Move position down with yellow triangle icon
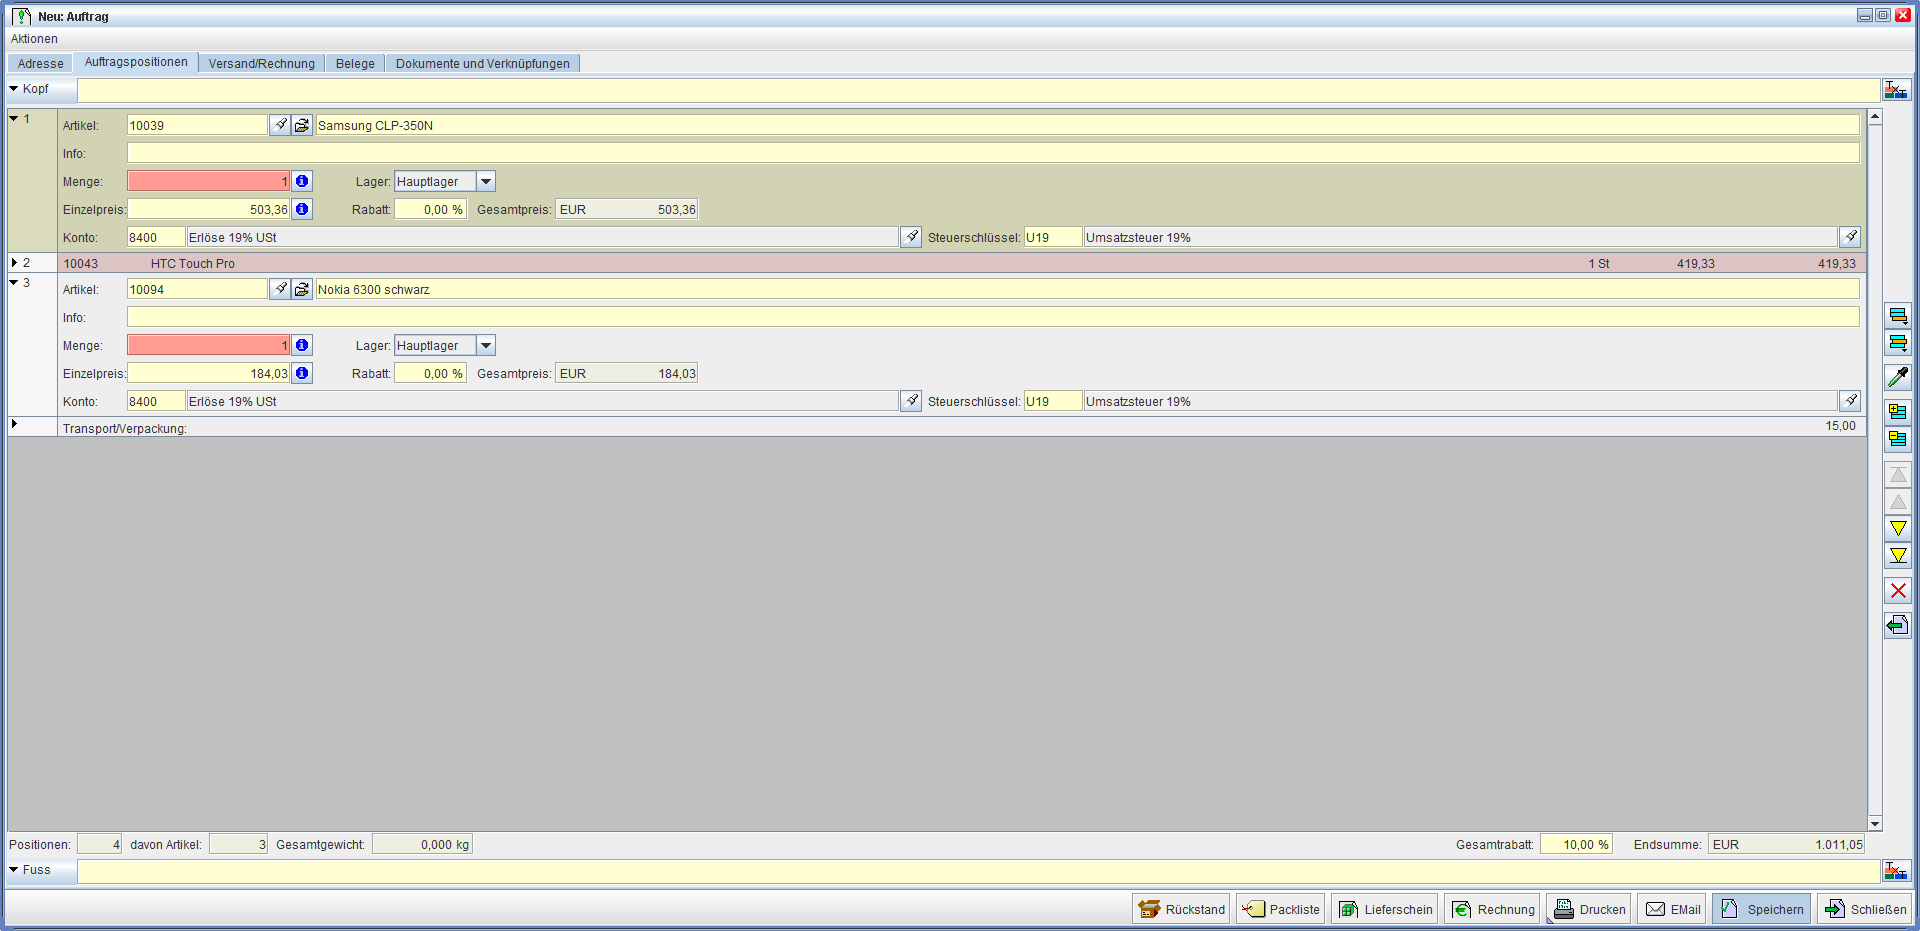Viewport: 1920px width, 931px height. point(1897,528)
